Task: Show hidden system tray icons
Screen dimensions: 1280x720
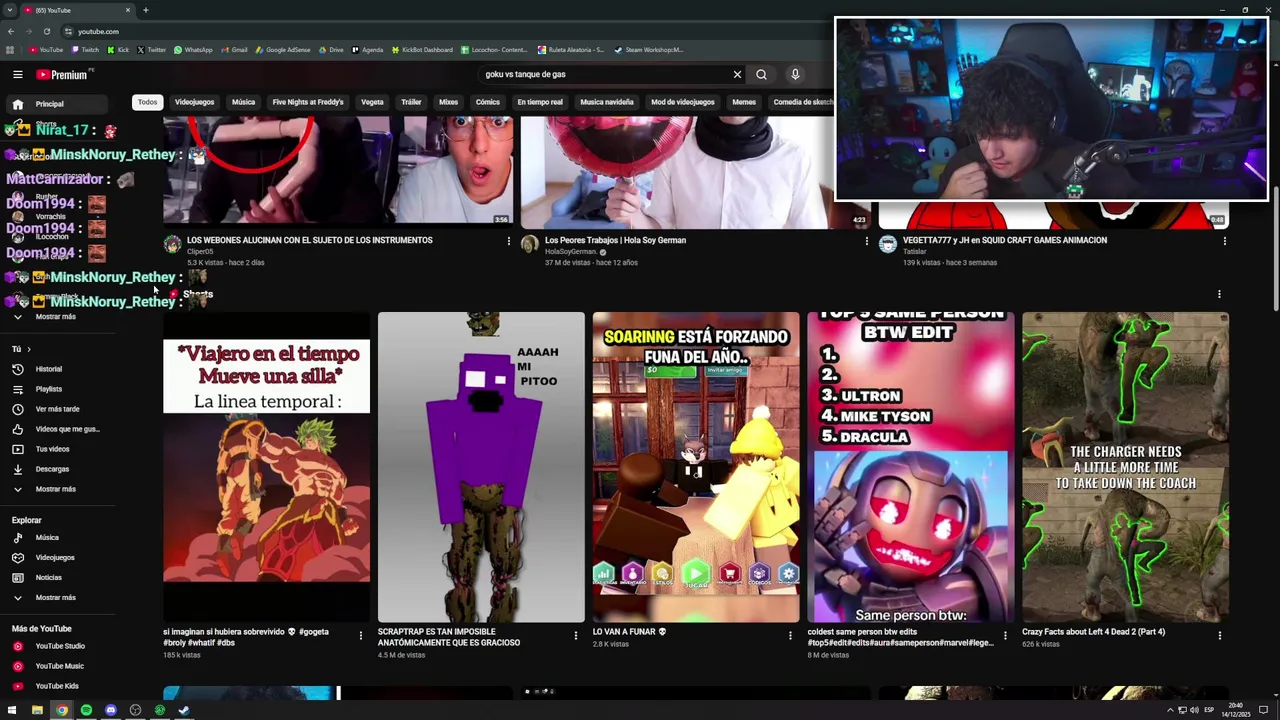Action: tap(1170, 710)
